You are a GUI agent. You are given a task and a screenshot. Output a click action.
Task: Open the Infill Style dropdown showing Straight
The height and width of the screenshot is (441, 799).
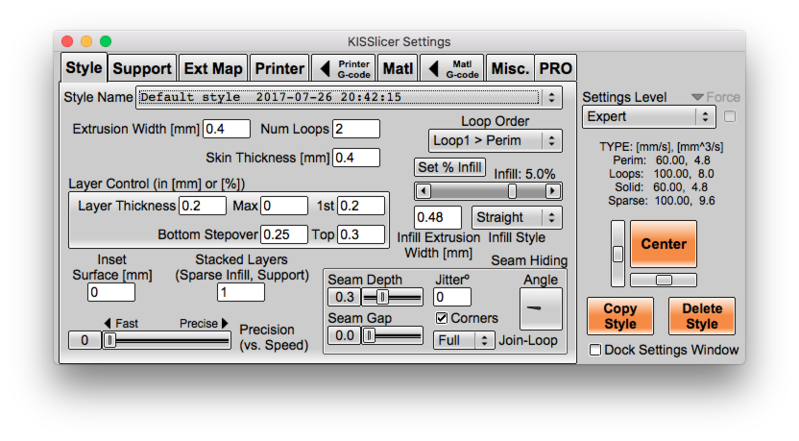tap(517, 218)
